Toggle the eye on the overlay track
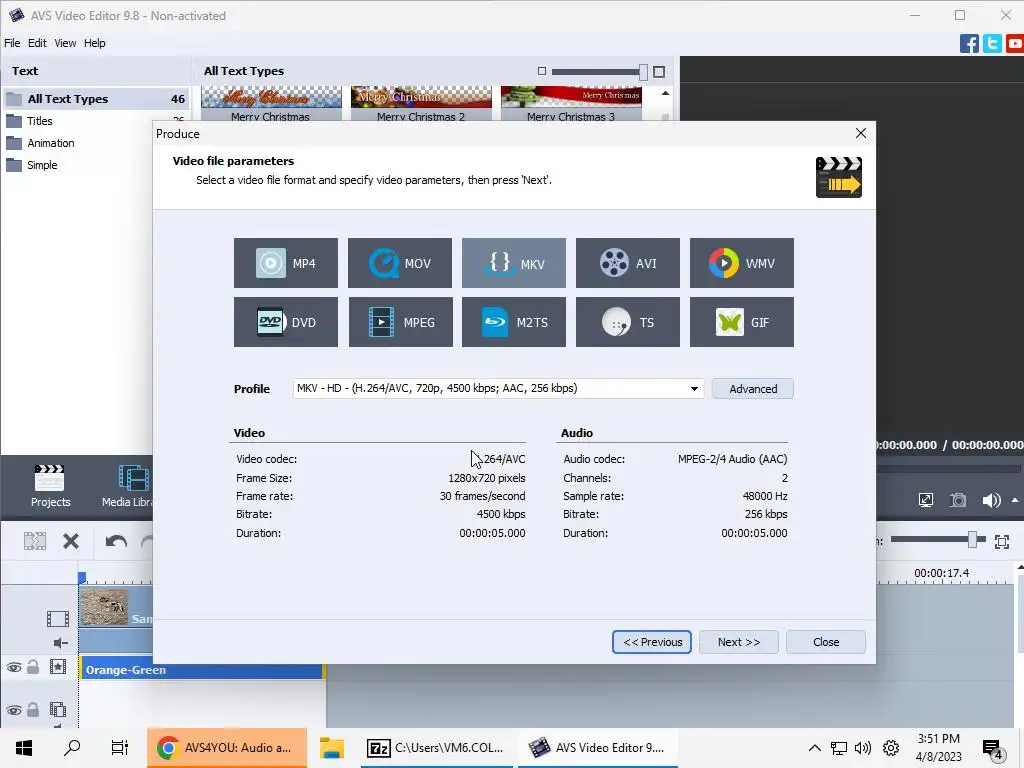The height and width of the screenshot is (768, 1024). click(x=14, y=710)
